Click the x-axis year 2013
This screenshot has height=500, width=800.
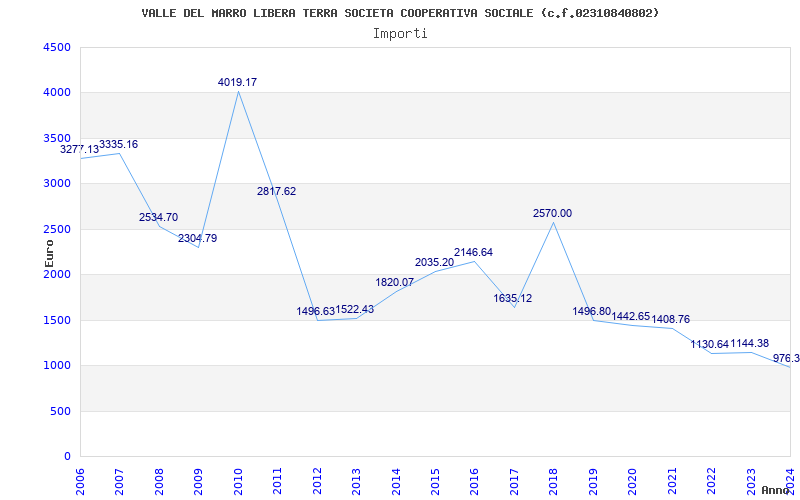[x=356, y=482]
